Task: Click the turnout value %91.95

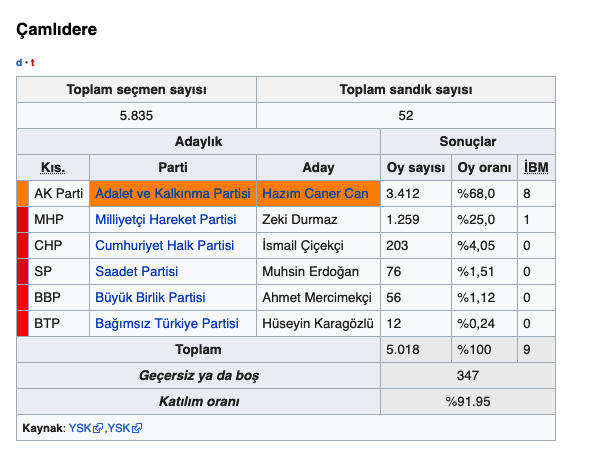Action: coord(468,401)
